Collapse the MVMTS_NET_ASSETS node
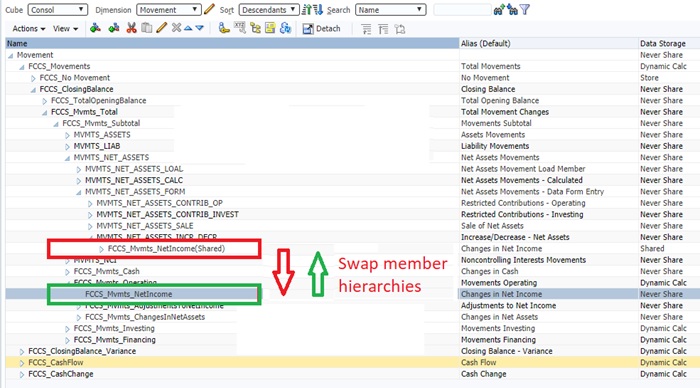700x388 pixels. [67, 158]
